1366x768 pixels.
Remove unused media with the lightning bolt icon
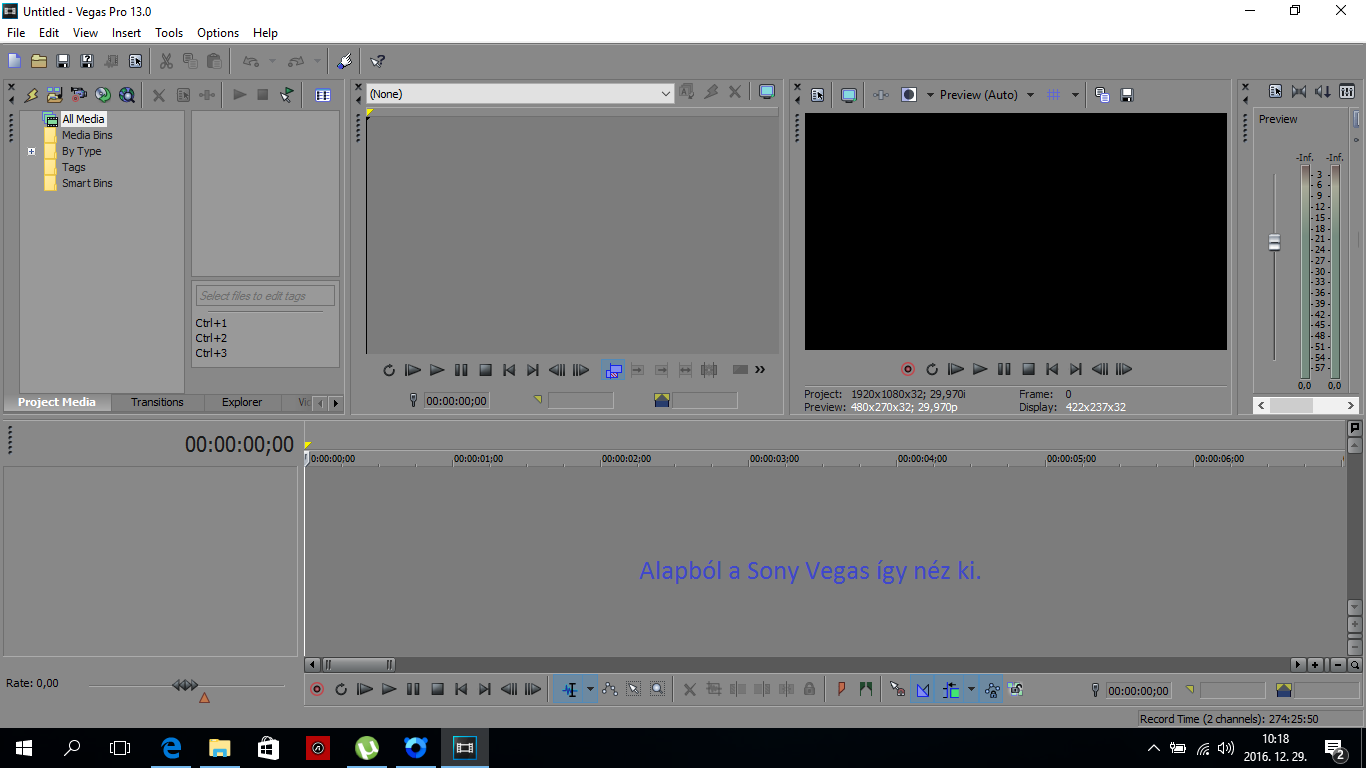click(31, 95)
